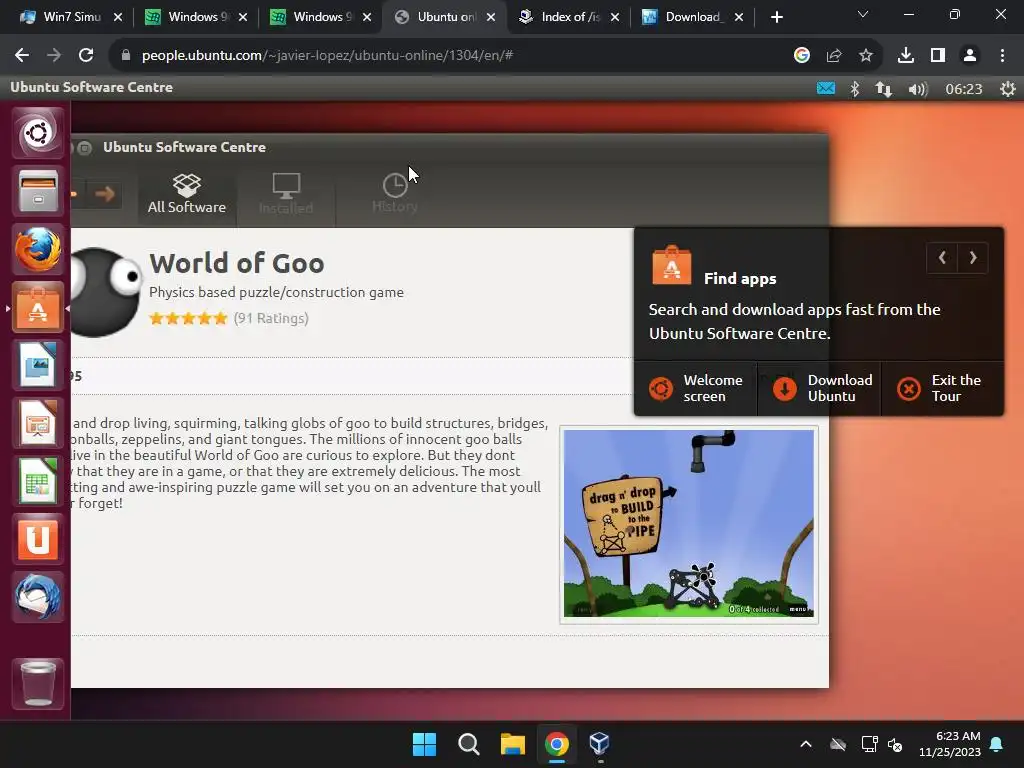
Task: Click the browser back button
Action: pos(22,56)
